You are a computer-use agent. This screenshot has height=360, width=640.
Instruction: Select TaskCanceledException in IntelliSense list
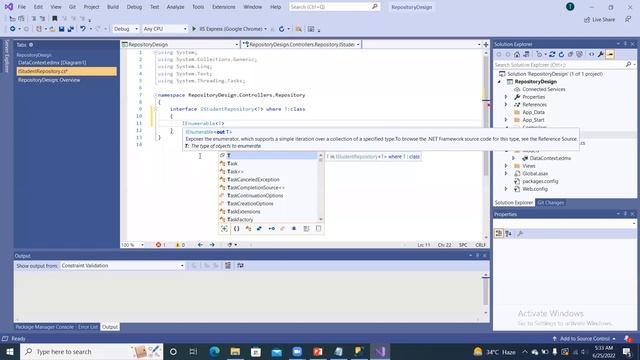253,180
